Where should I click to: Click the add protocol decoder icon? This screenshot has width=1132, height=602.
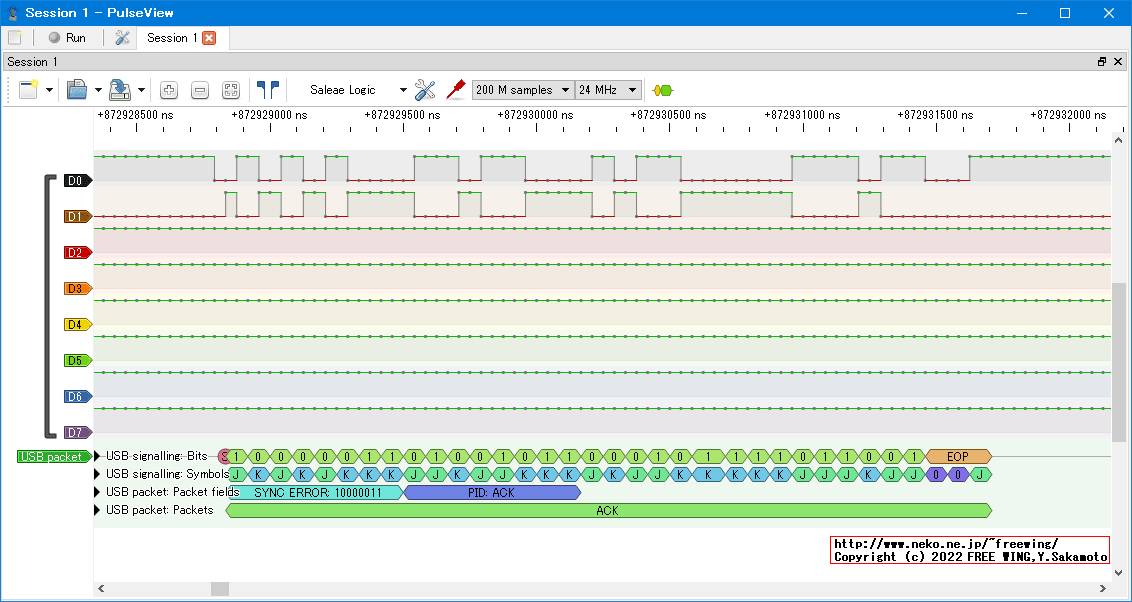tap(662, 90)
